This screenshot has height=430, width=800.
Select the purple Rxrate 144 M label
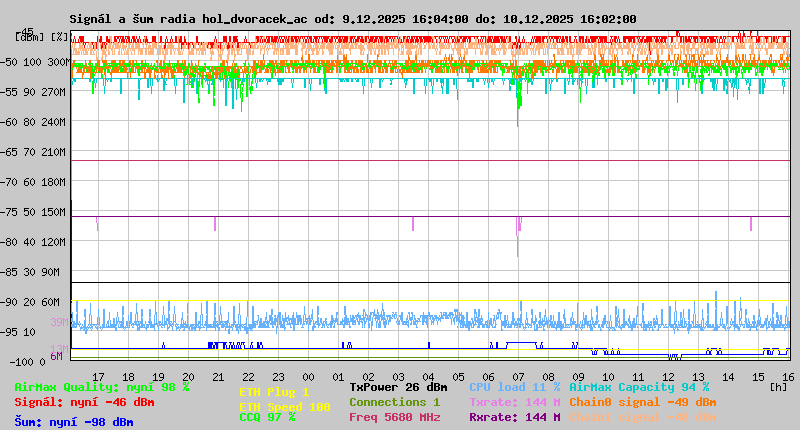coord(514,417)
